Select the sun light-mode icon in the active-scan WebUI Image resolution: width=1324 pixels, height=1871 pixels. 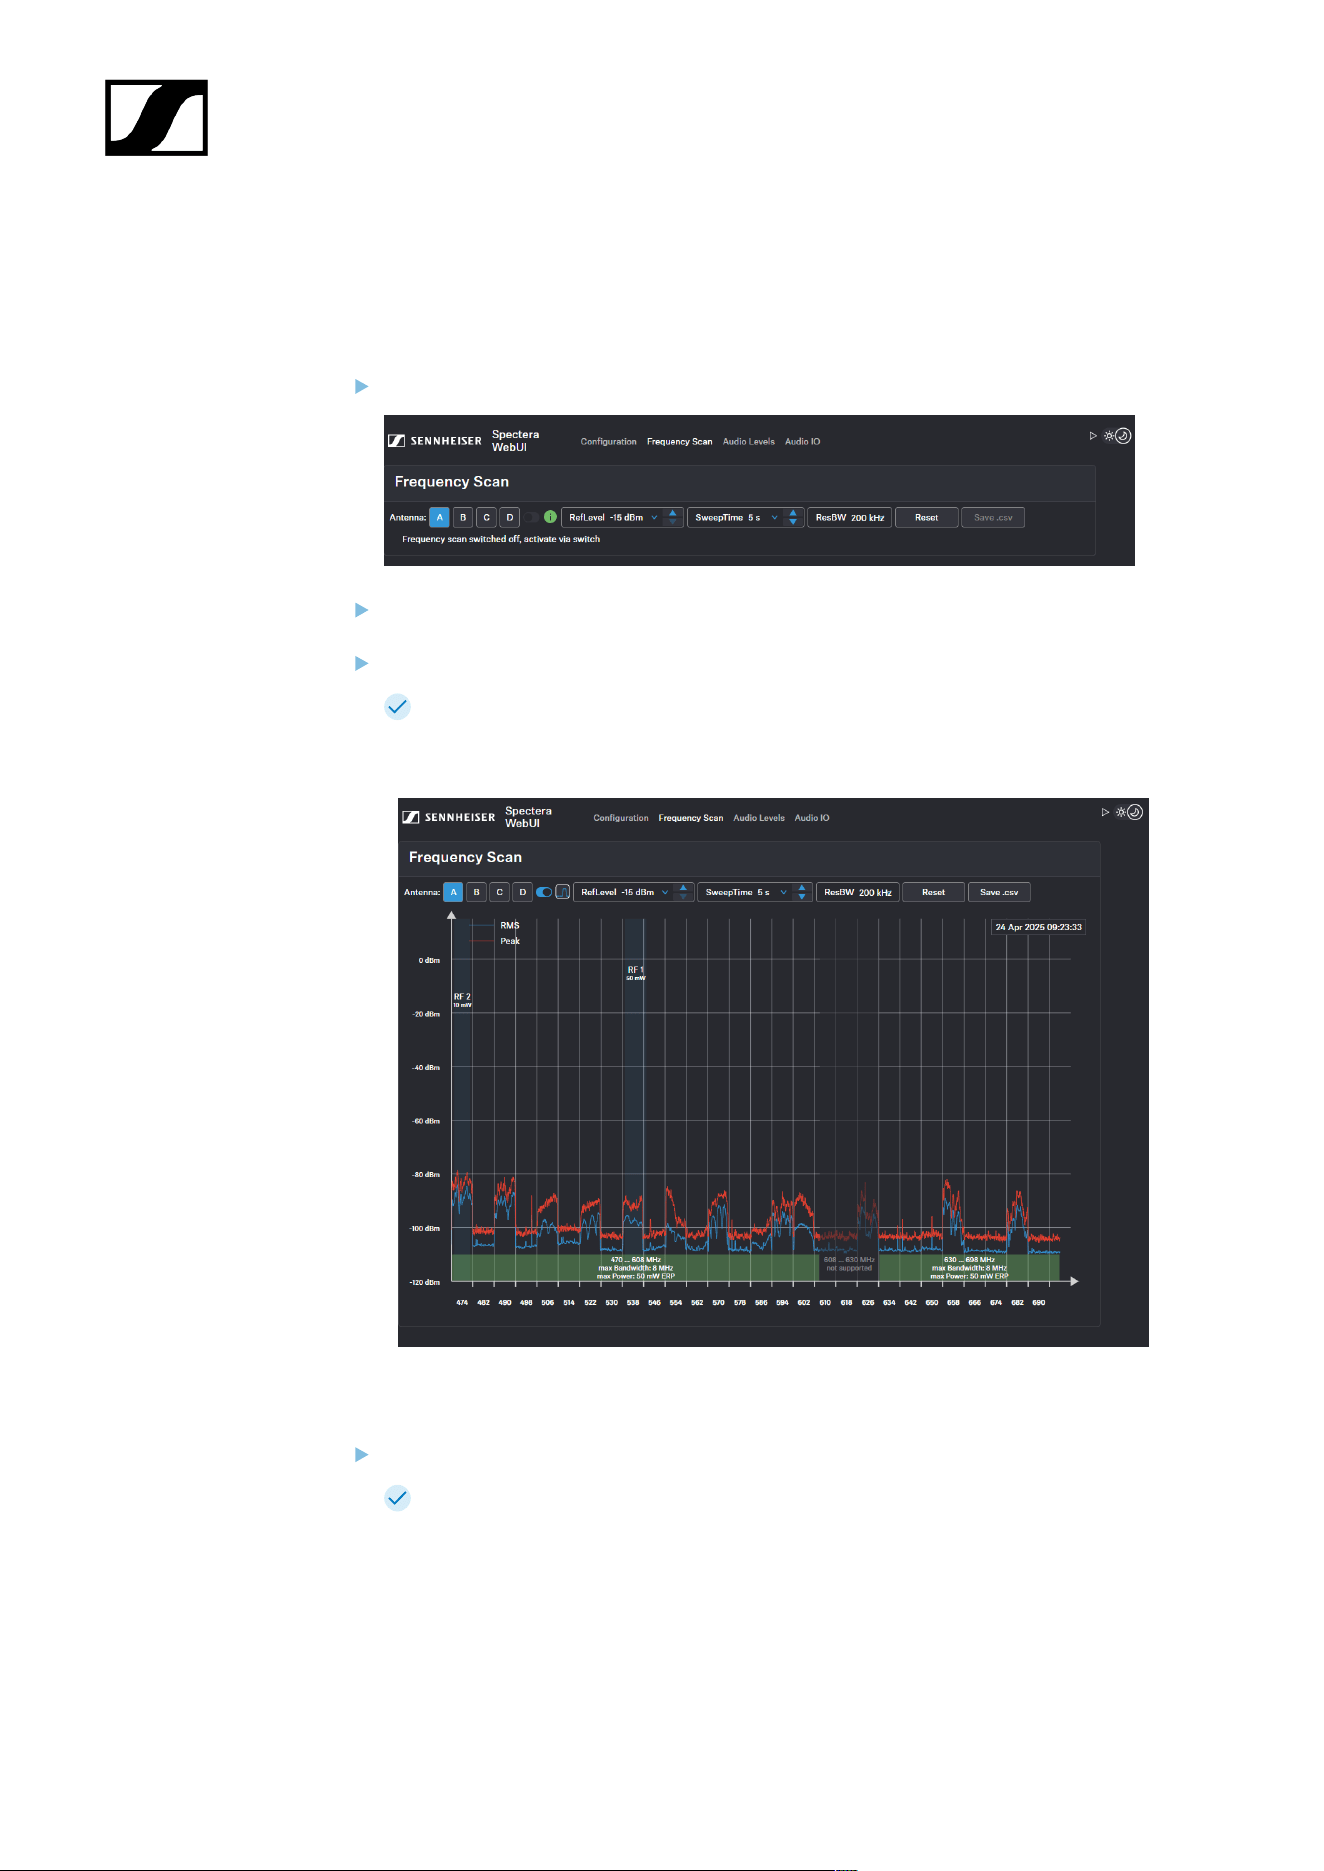(x=1121, y=812)
